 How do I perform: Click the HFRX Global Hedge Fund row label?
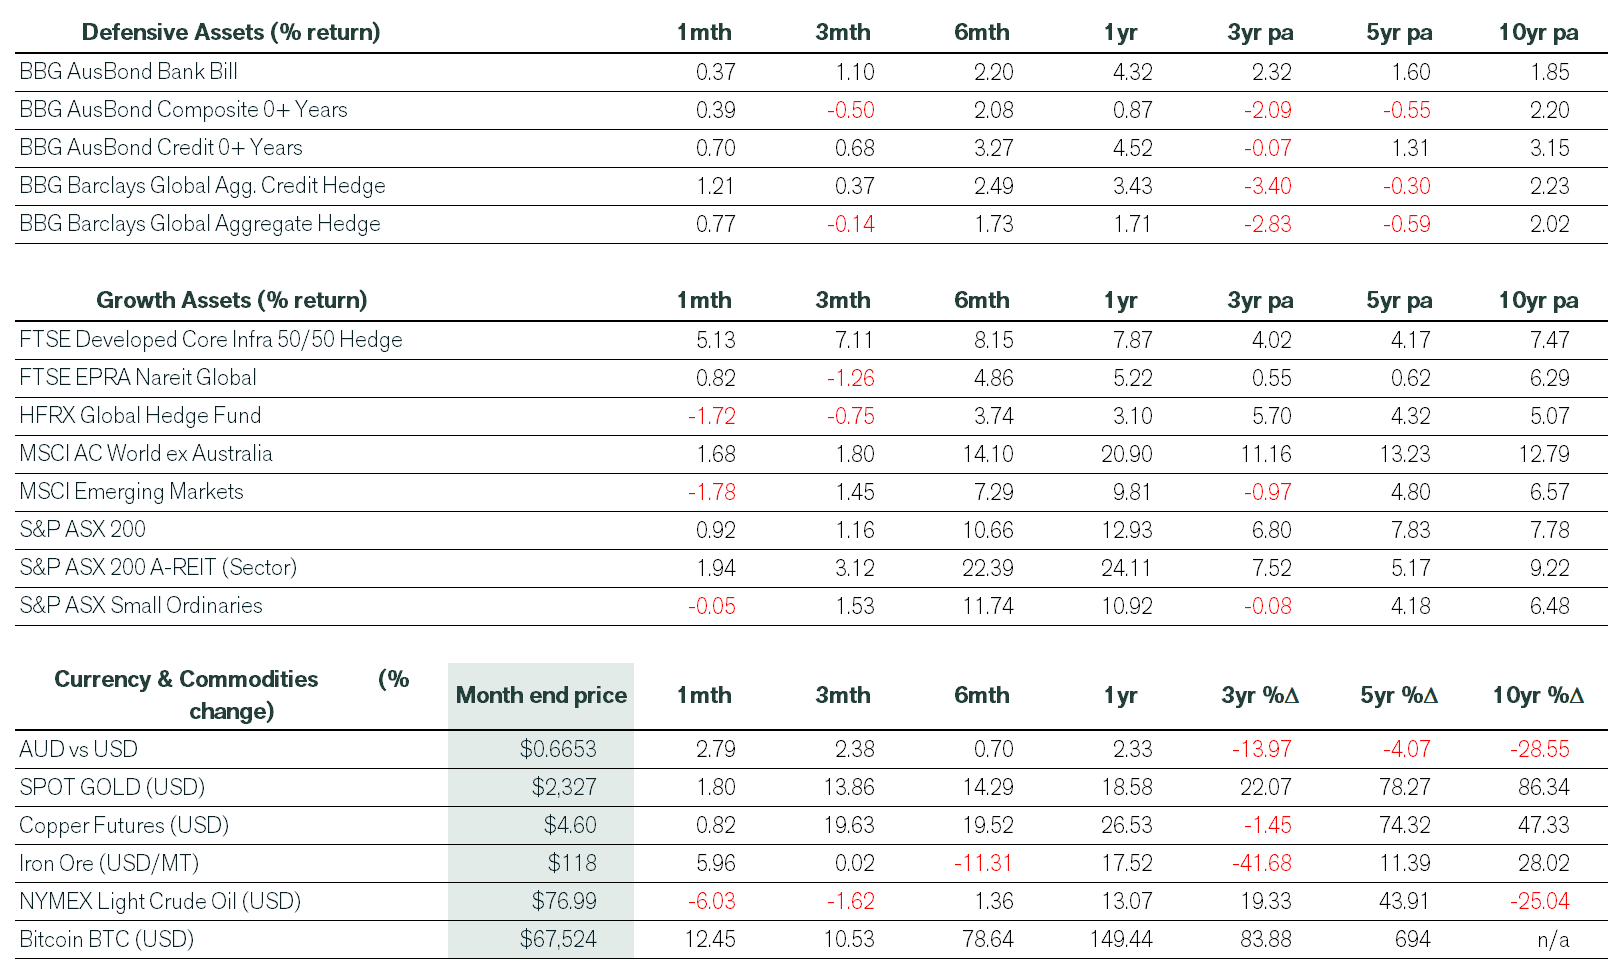tap(140, 416)
